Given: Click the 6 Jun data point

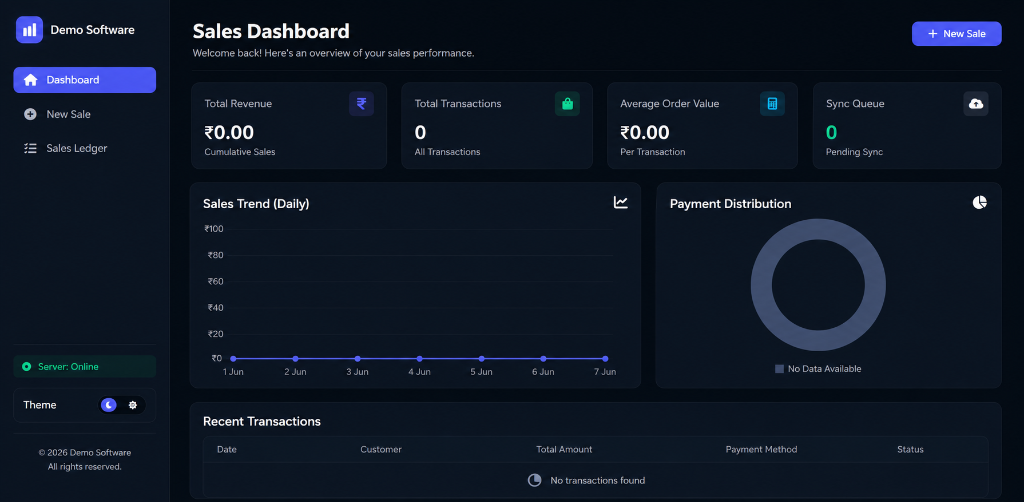Looking at the screenshot, I should click(x=543, y=358).
